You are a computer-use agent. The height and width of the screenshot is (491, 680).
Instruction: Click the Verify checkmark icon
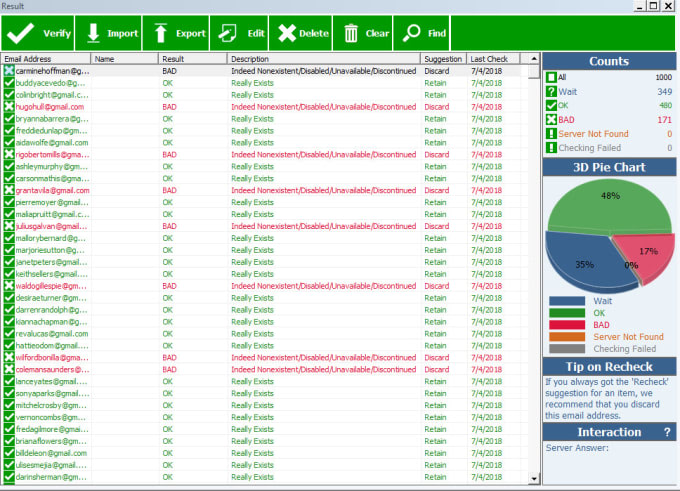pyautogui.click(x=20, y=33)
